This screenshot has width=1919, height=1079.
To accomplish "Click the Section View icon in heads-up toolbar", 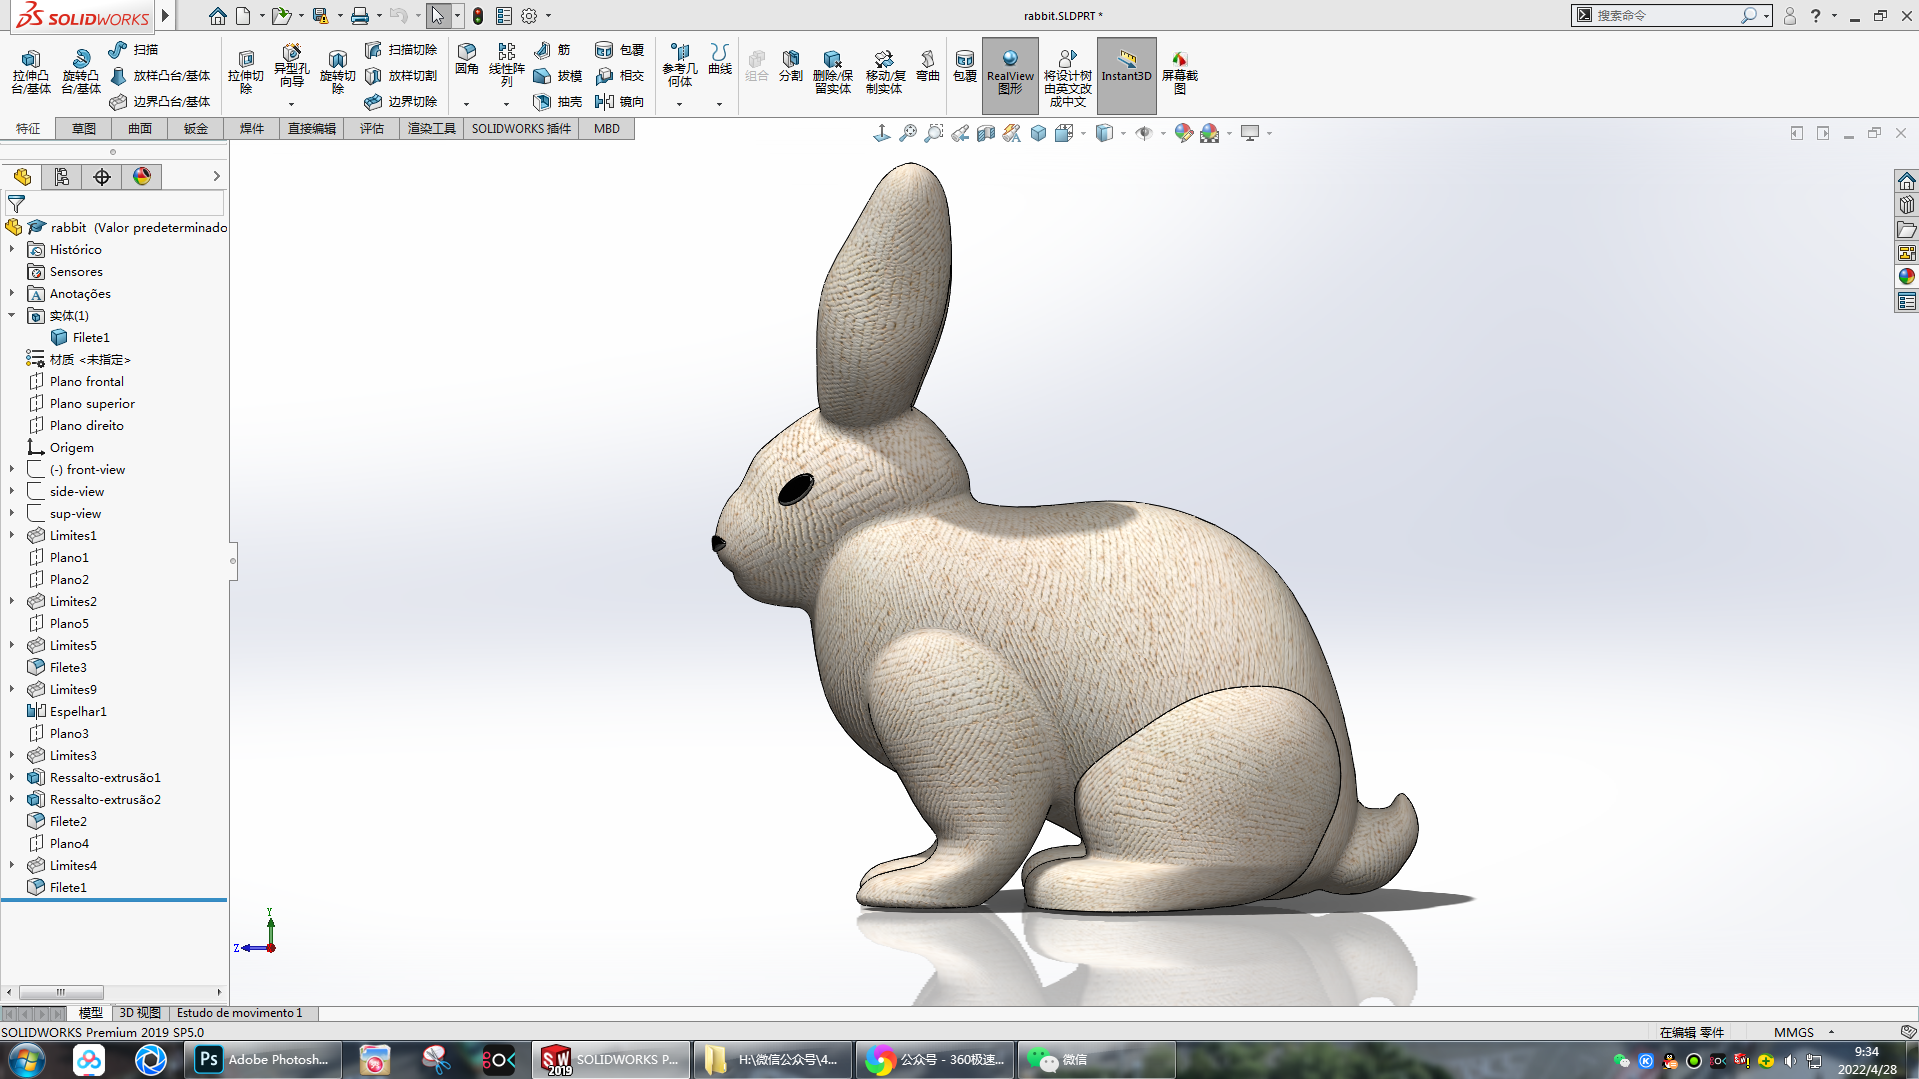I will (x=986, y=133).
